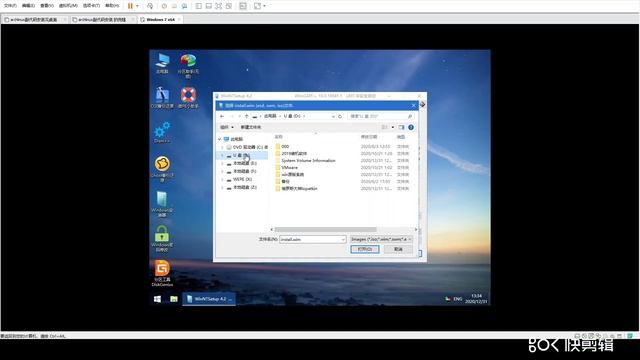Viewport: 640px width, 360px height.
Task: Click the Windows Start button
Action: [x=157, y=299]
